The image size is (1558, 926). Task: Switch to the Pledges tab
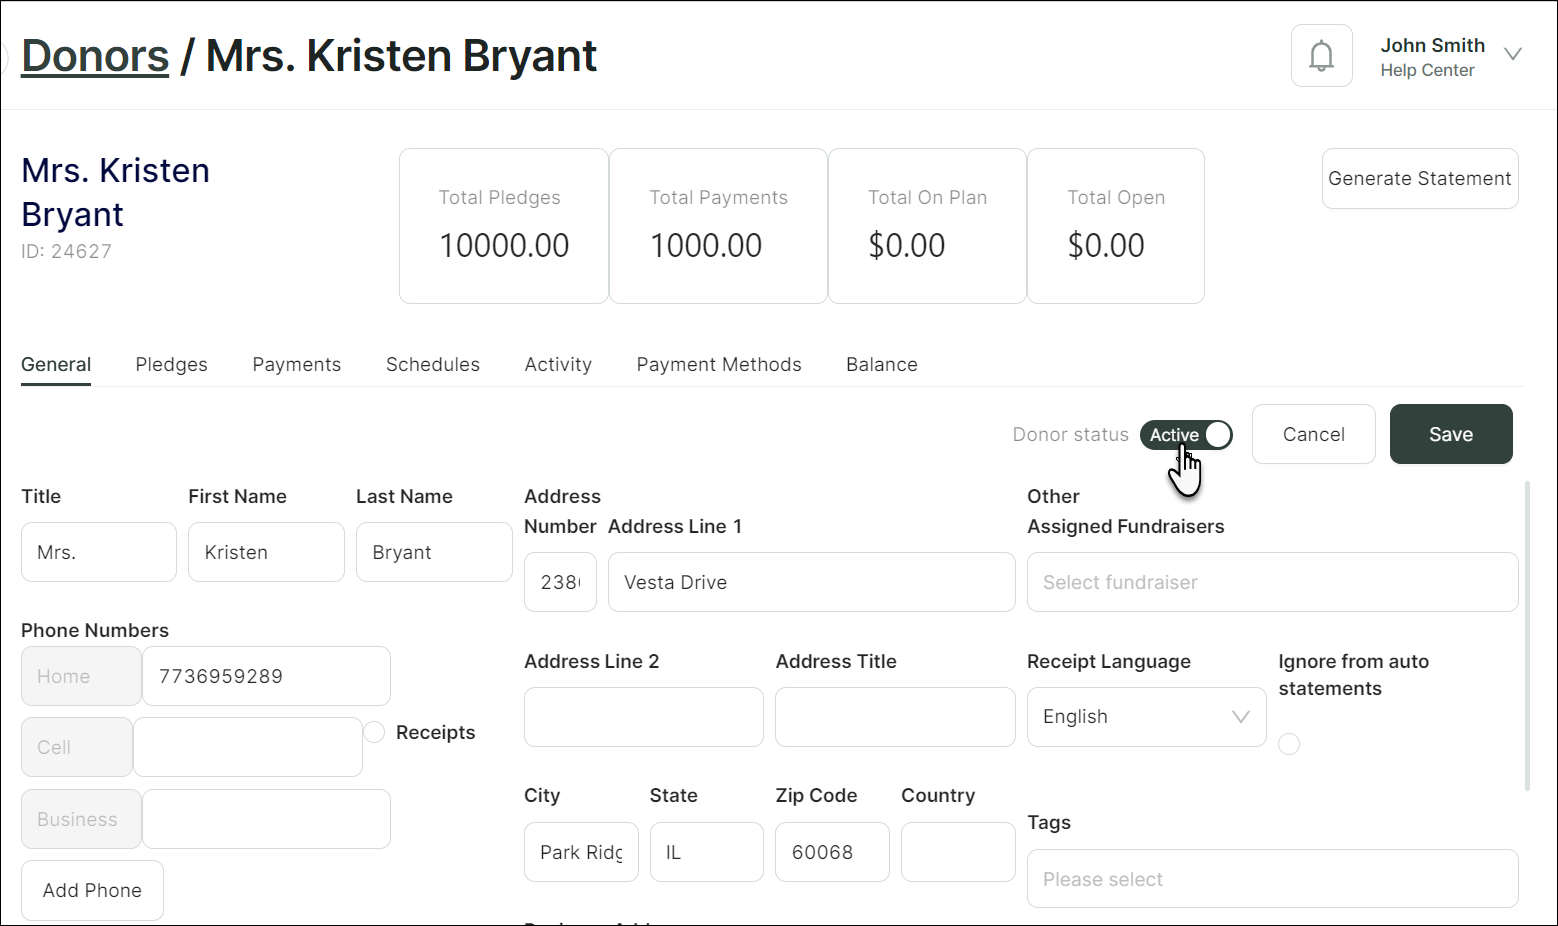[172, 365]
